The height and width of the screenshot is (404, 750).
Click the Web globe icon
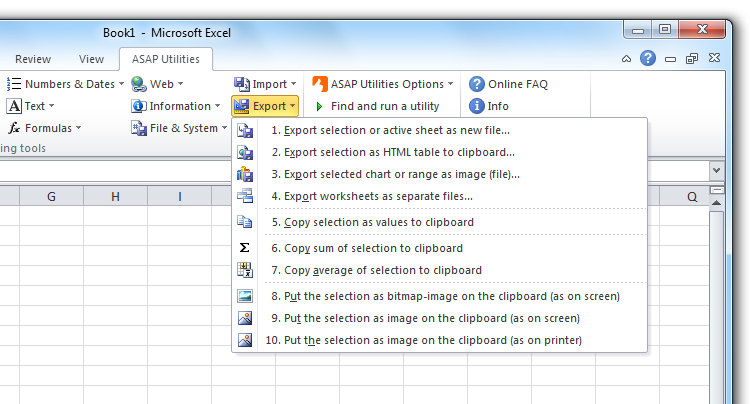click(x=139, y=84)
